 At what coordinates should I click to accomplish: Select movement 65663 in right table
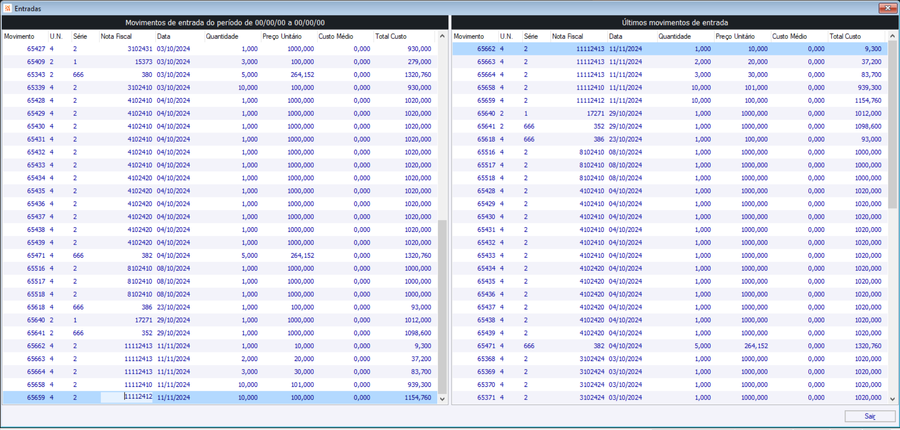point(670,61)
